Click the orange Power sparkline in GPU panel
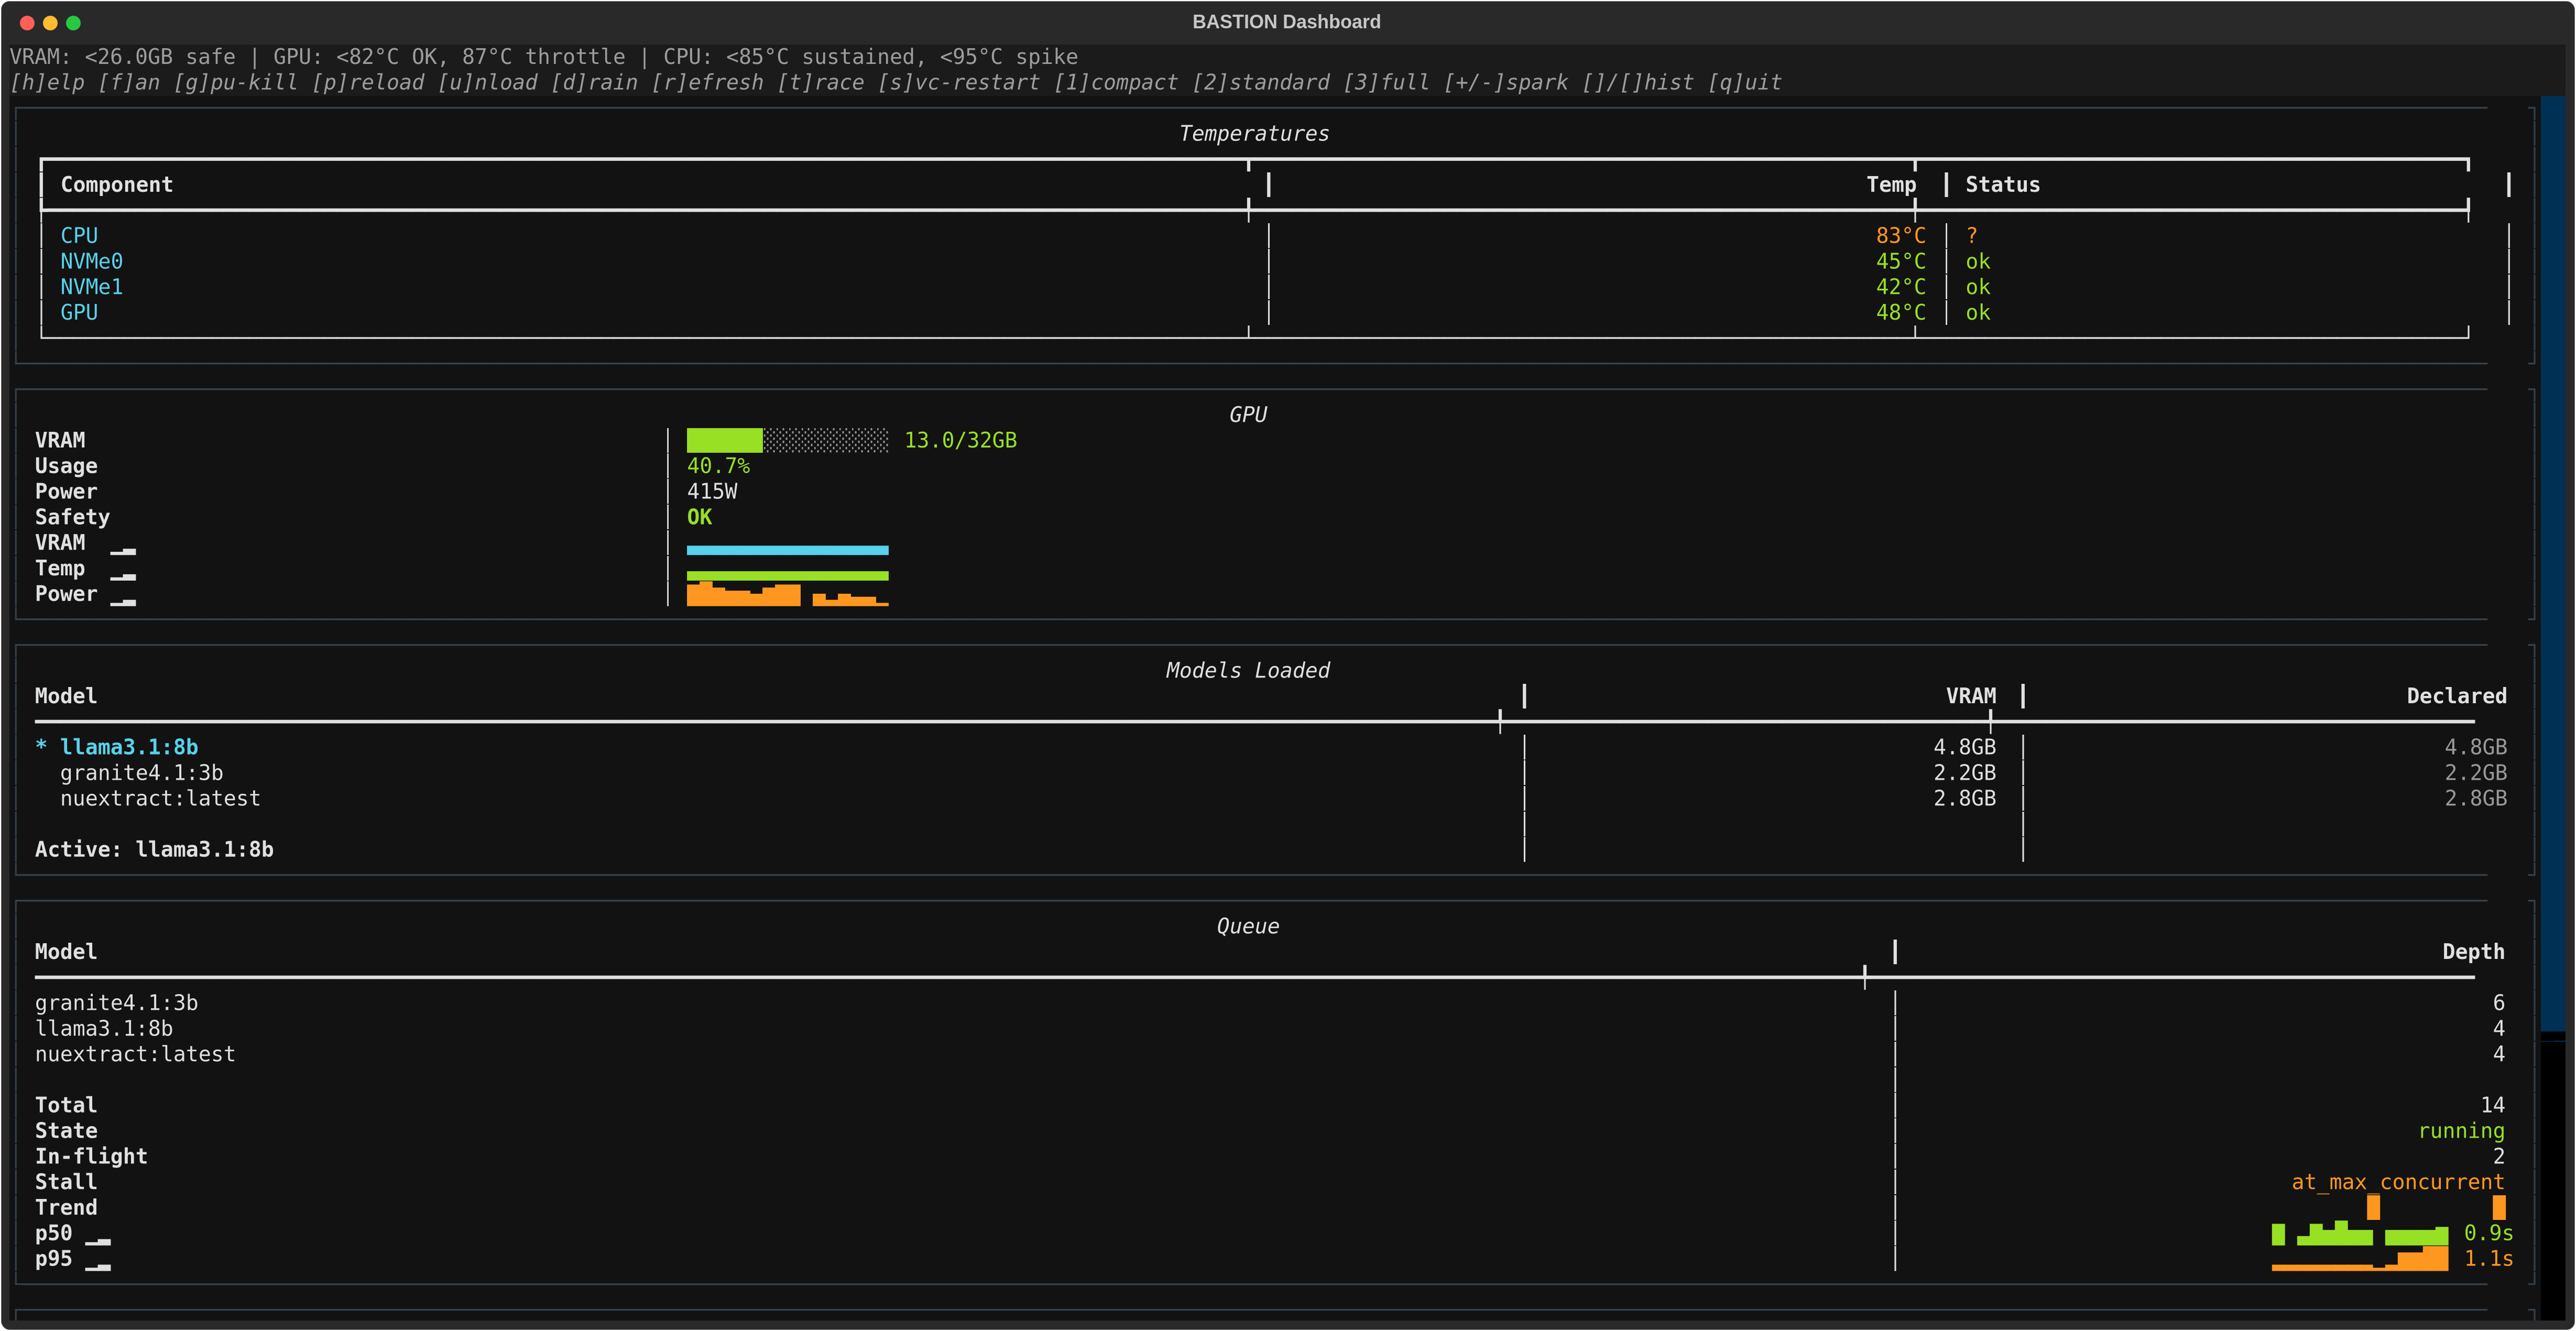 (x=787, y=594)
